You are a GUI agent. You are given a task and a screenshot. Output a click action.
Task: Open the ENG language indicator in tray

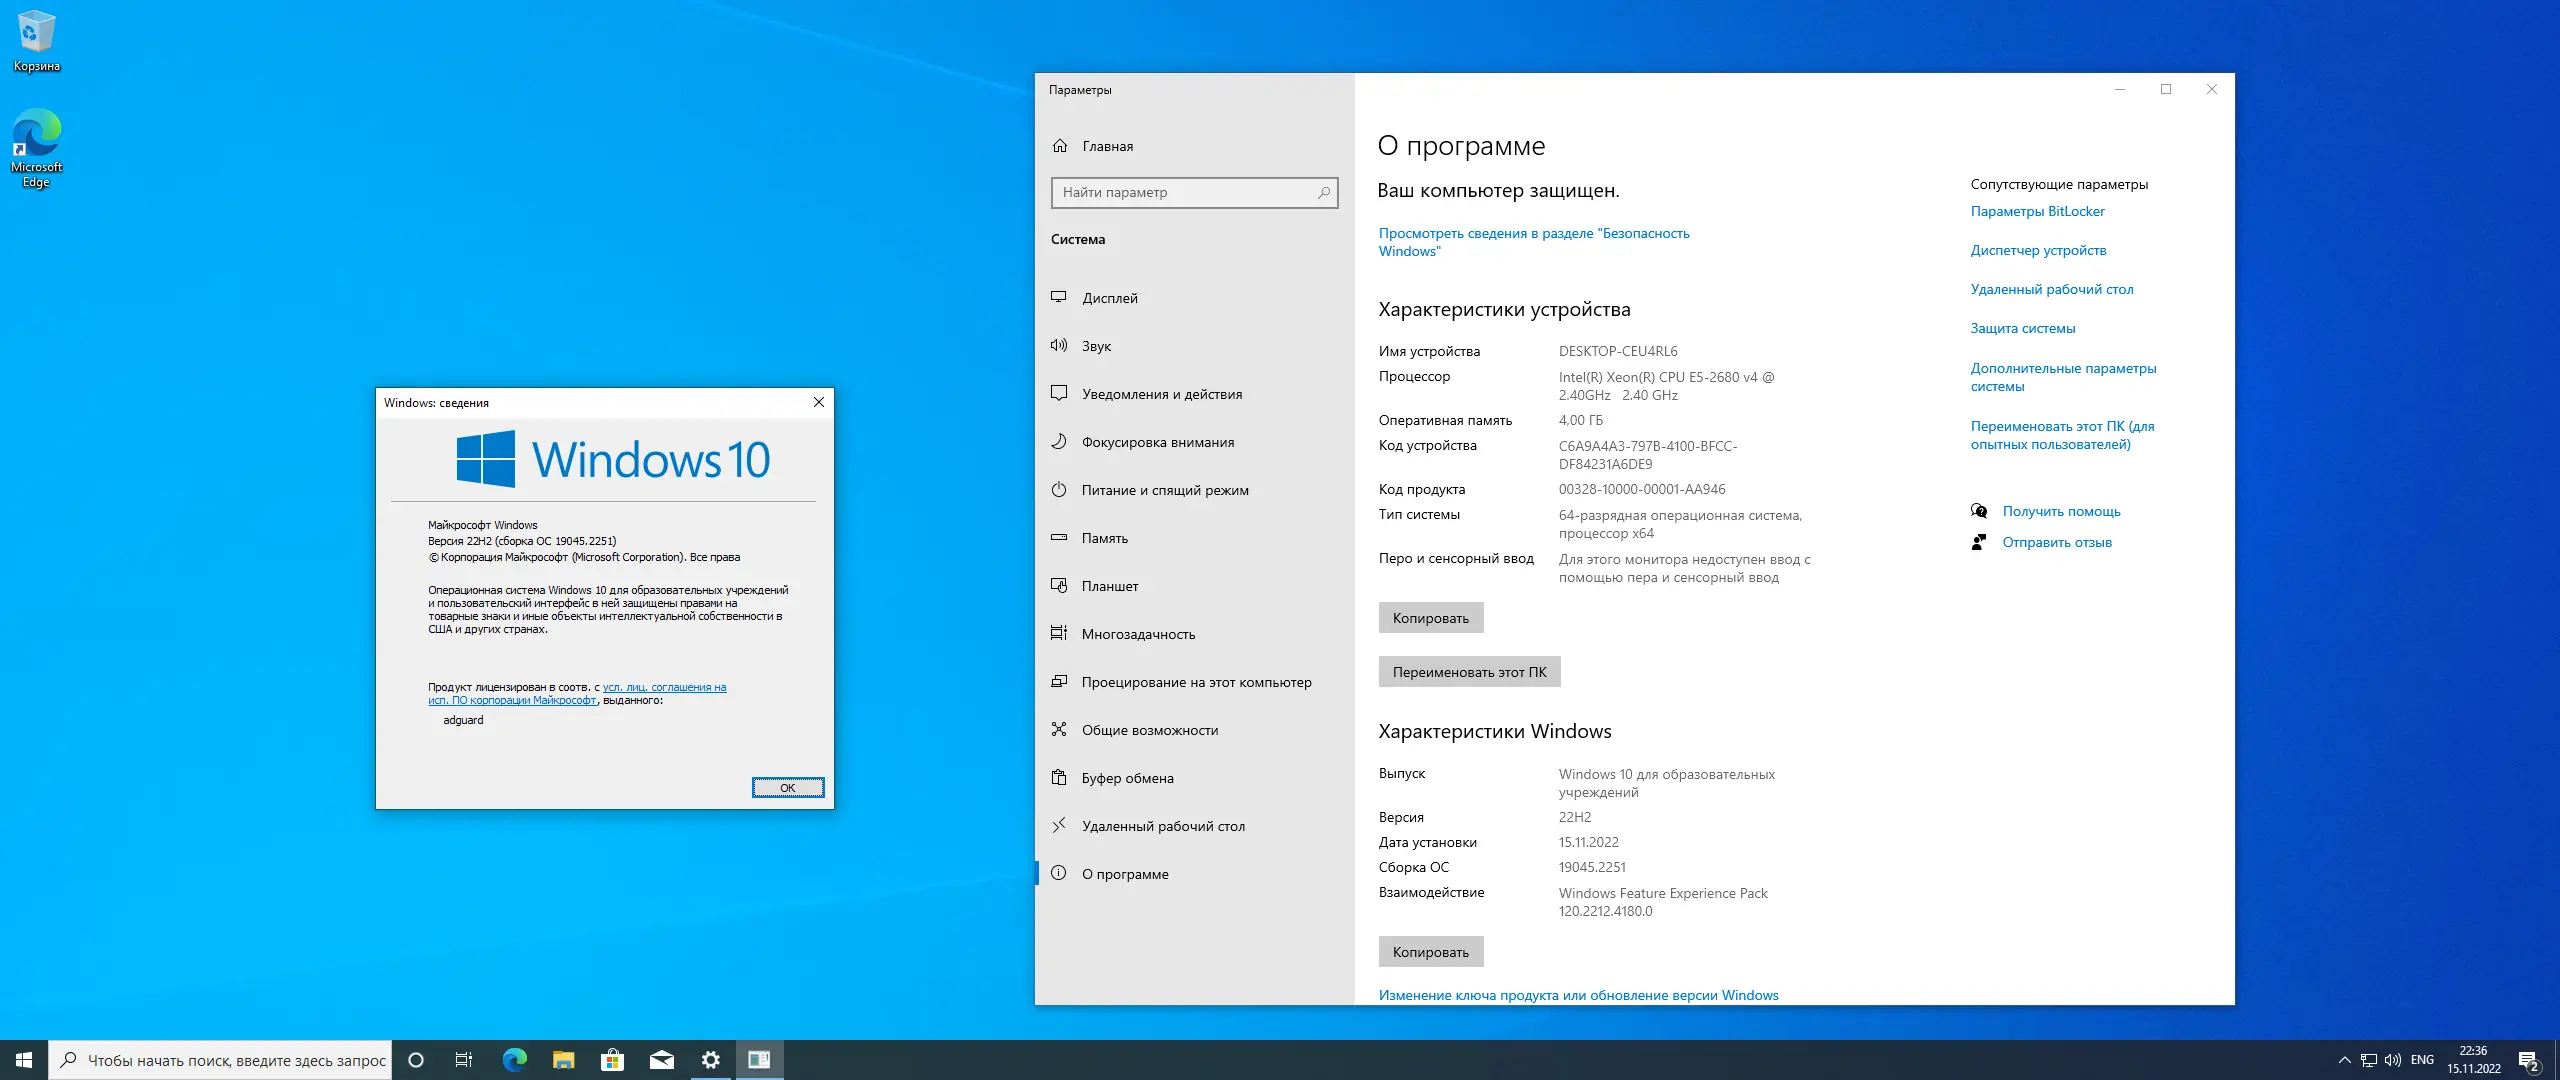[2422, 1060]
